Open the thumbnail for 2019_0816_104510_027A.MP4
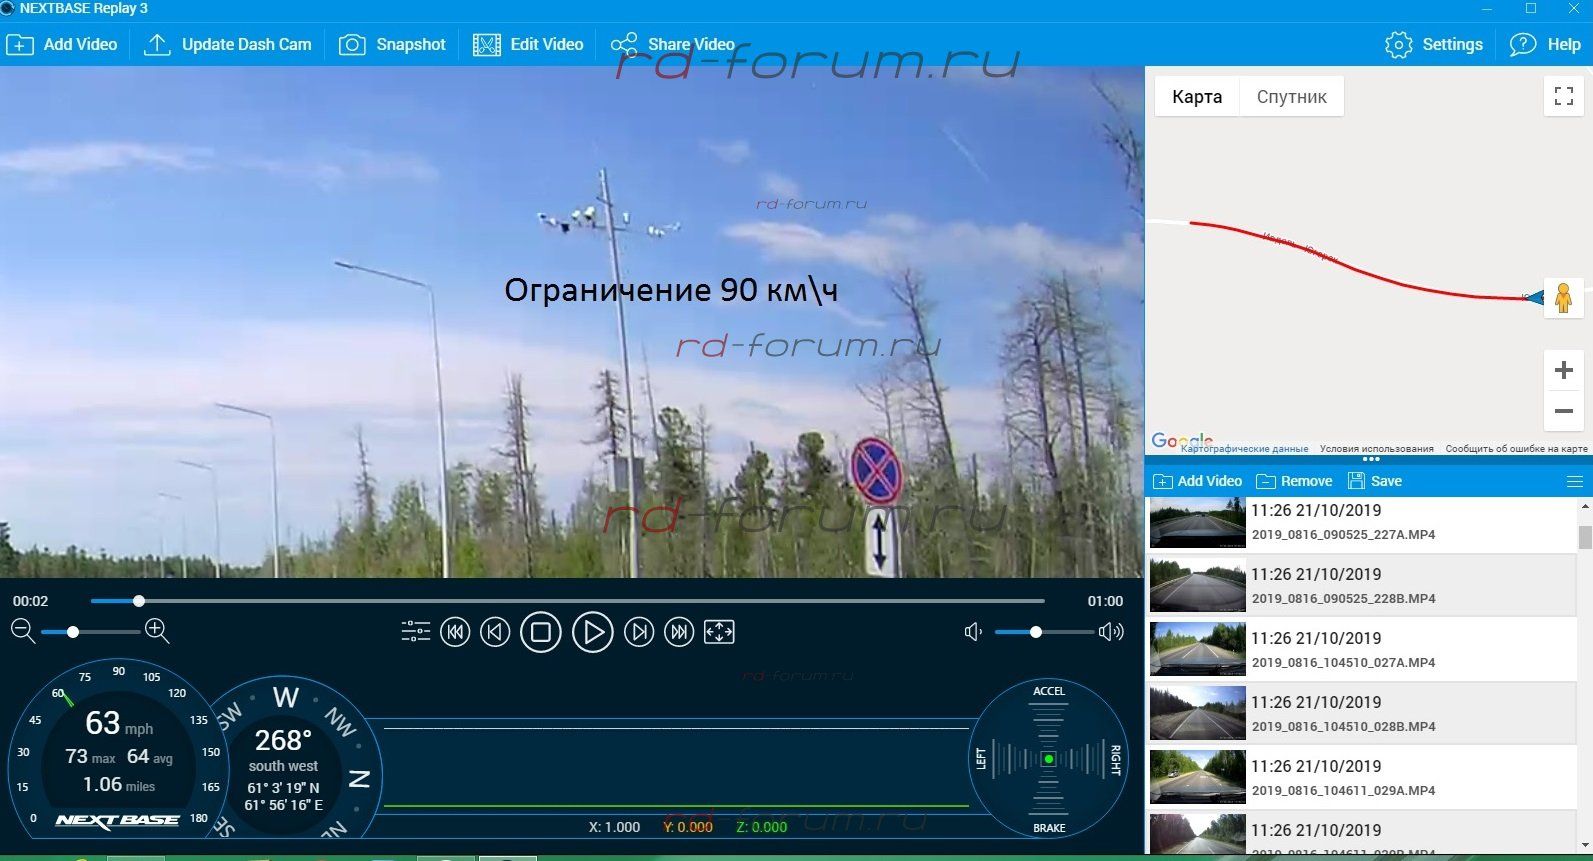The width and height of the screenshot is (1593, 861). (x=1197, y=650)
